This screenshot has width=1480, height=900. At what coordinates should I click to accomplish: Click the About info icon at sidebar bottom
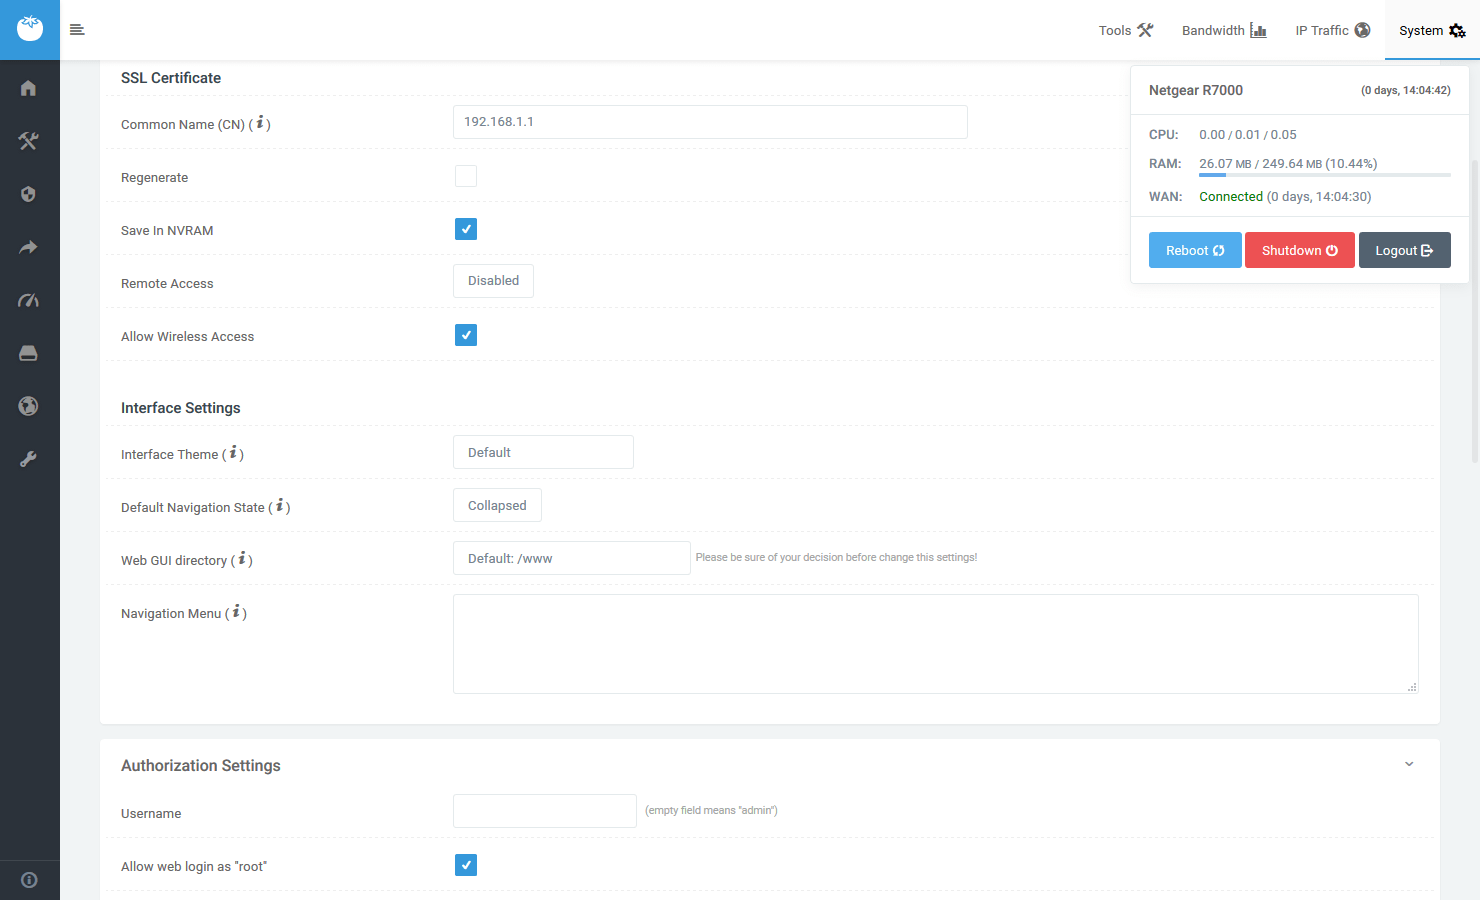click(29, 880)
